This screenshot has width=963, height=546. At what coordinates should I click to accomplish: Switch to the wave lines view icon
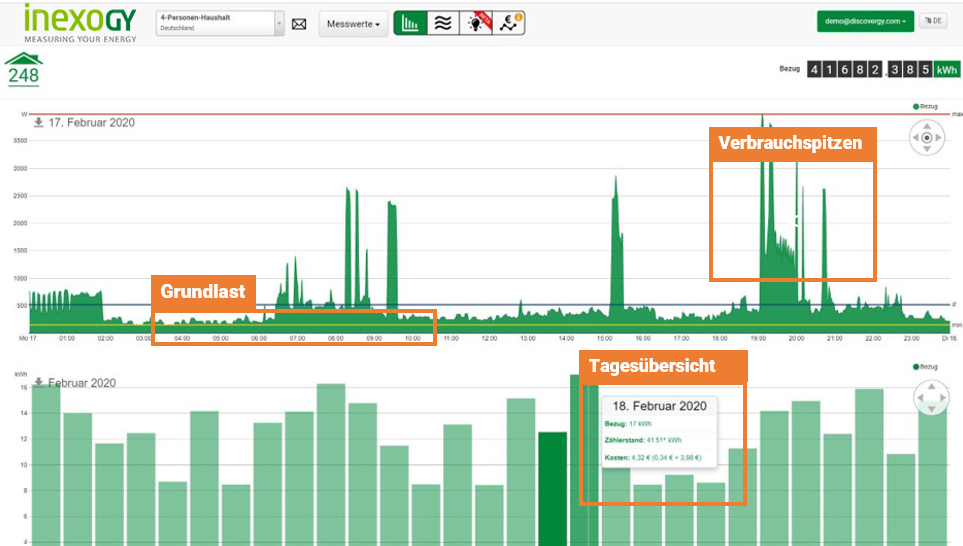(441, 23)
